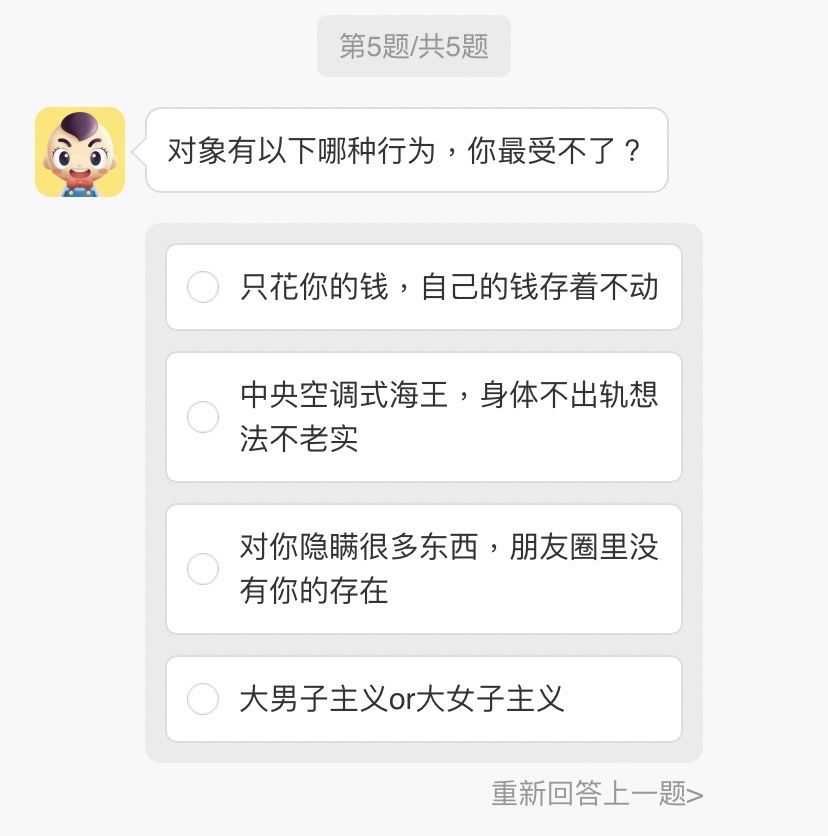
Task: Tap the question bubble 对象有以下哪种行为
Action: pos(406,151)
